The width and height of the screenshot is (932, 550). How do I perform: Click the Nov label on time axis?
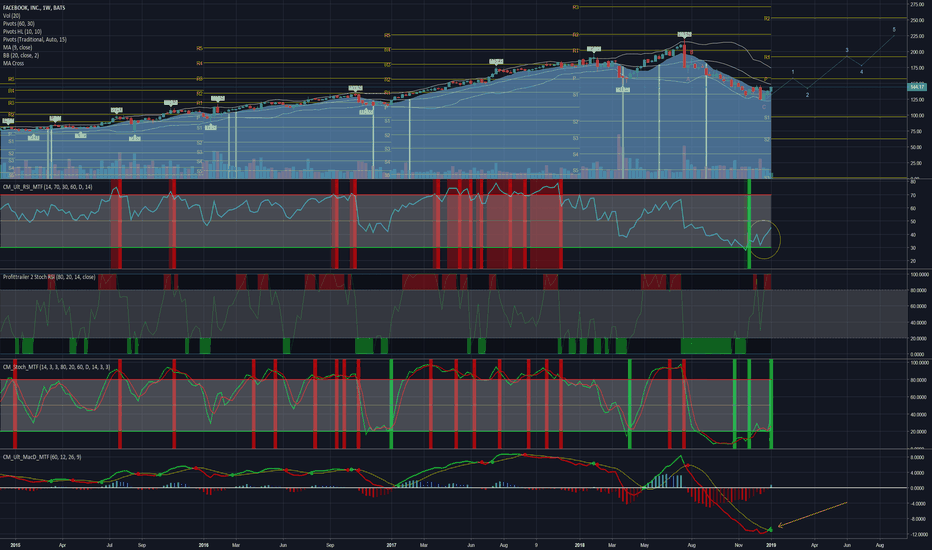(738, 545)
